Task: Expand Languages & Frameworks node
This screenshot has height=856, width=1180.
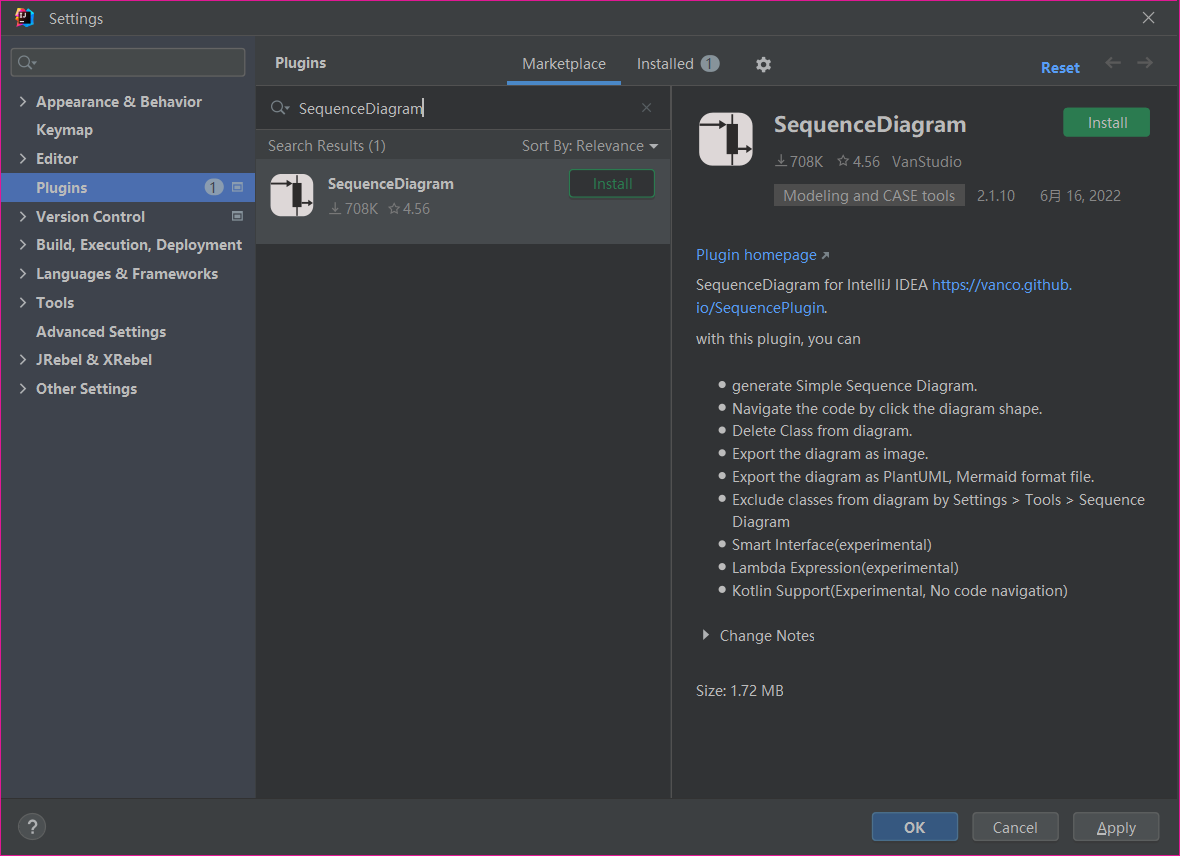Action: (x=23, y=274)
